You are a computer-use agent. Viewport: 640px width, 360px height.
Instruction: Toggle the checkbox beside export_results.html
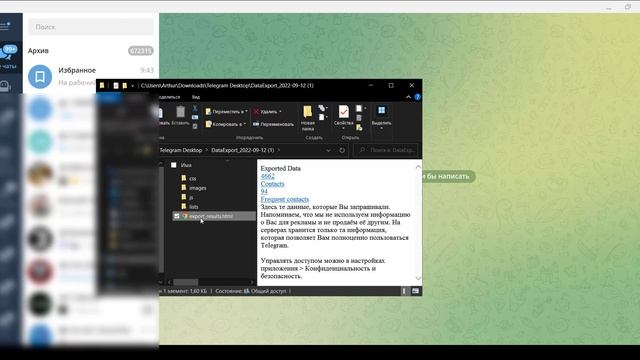coord(176,216)
